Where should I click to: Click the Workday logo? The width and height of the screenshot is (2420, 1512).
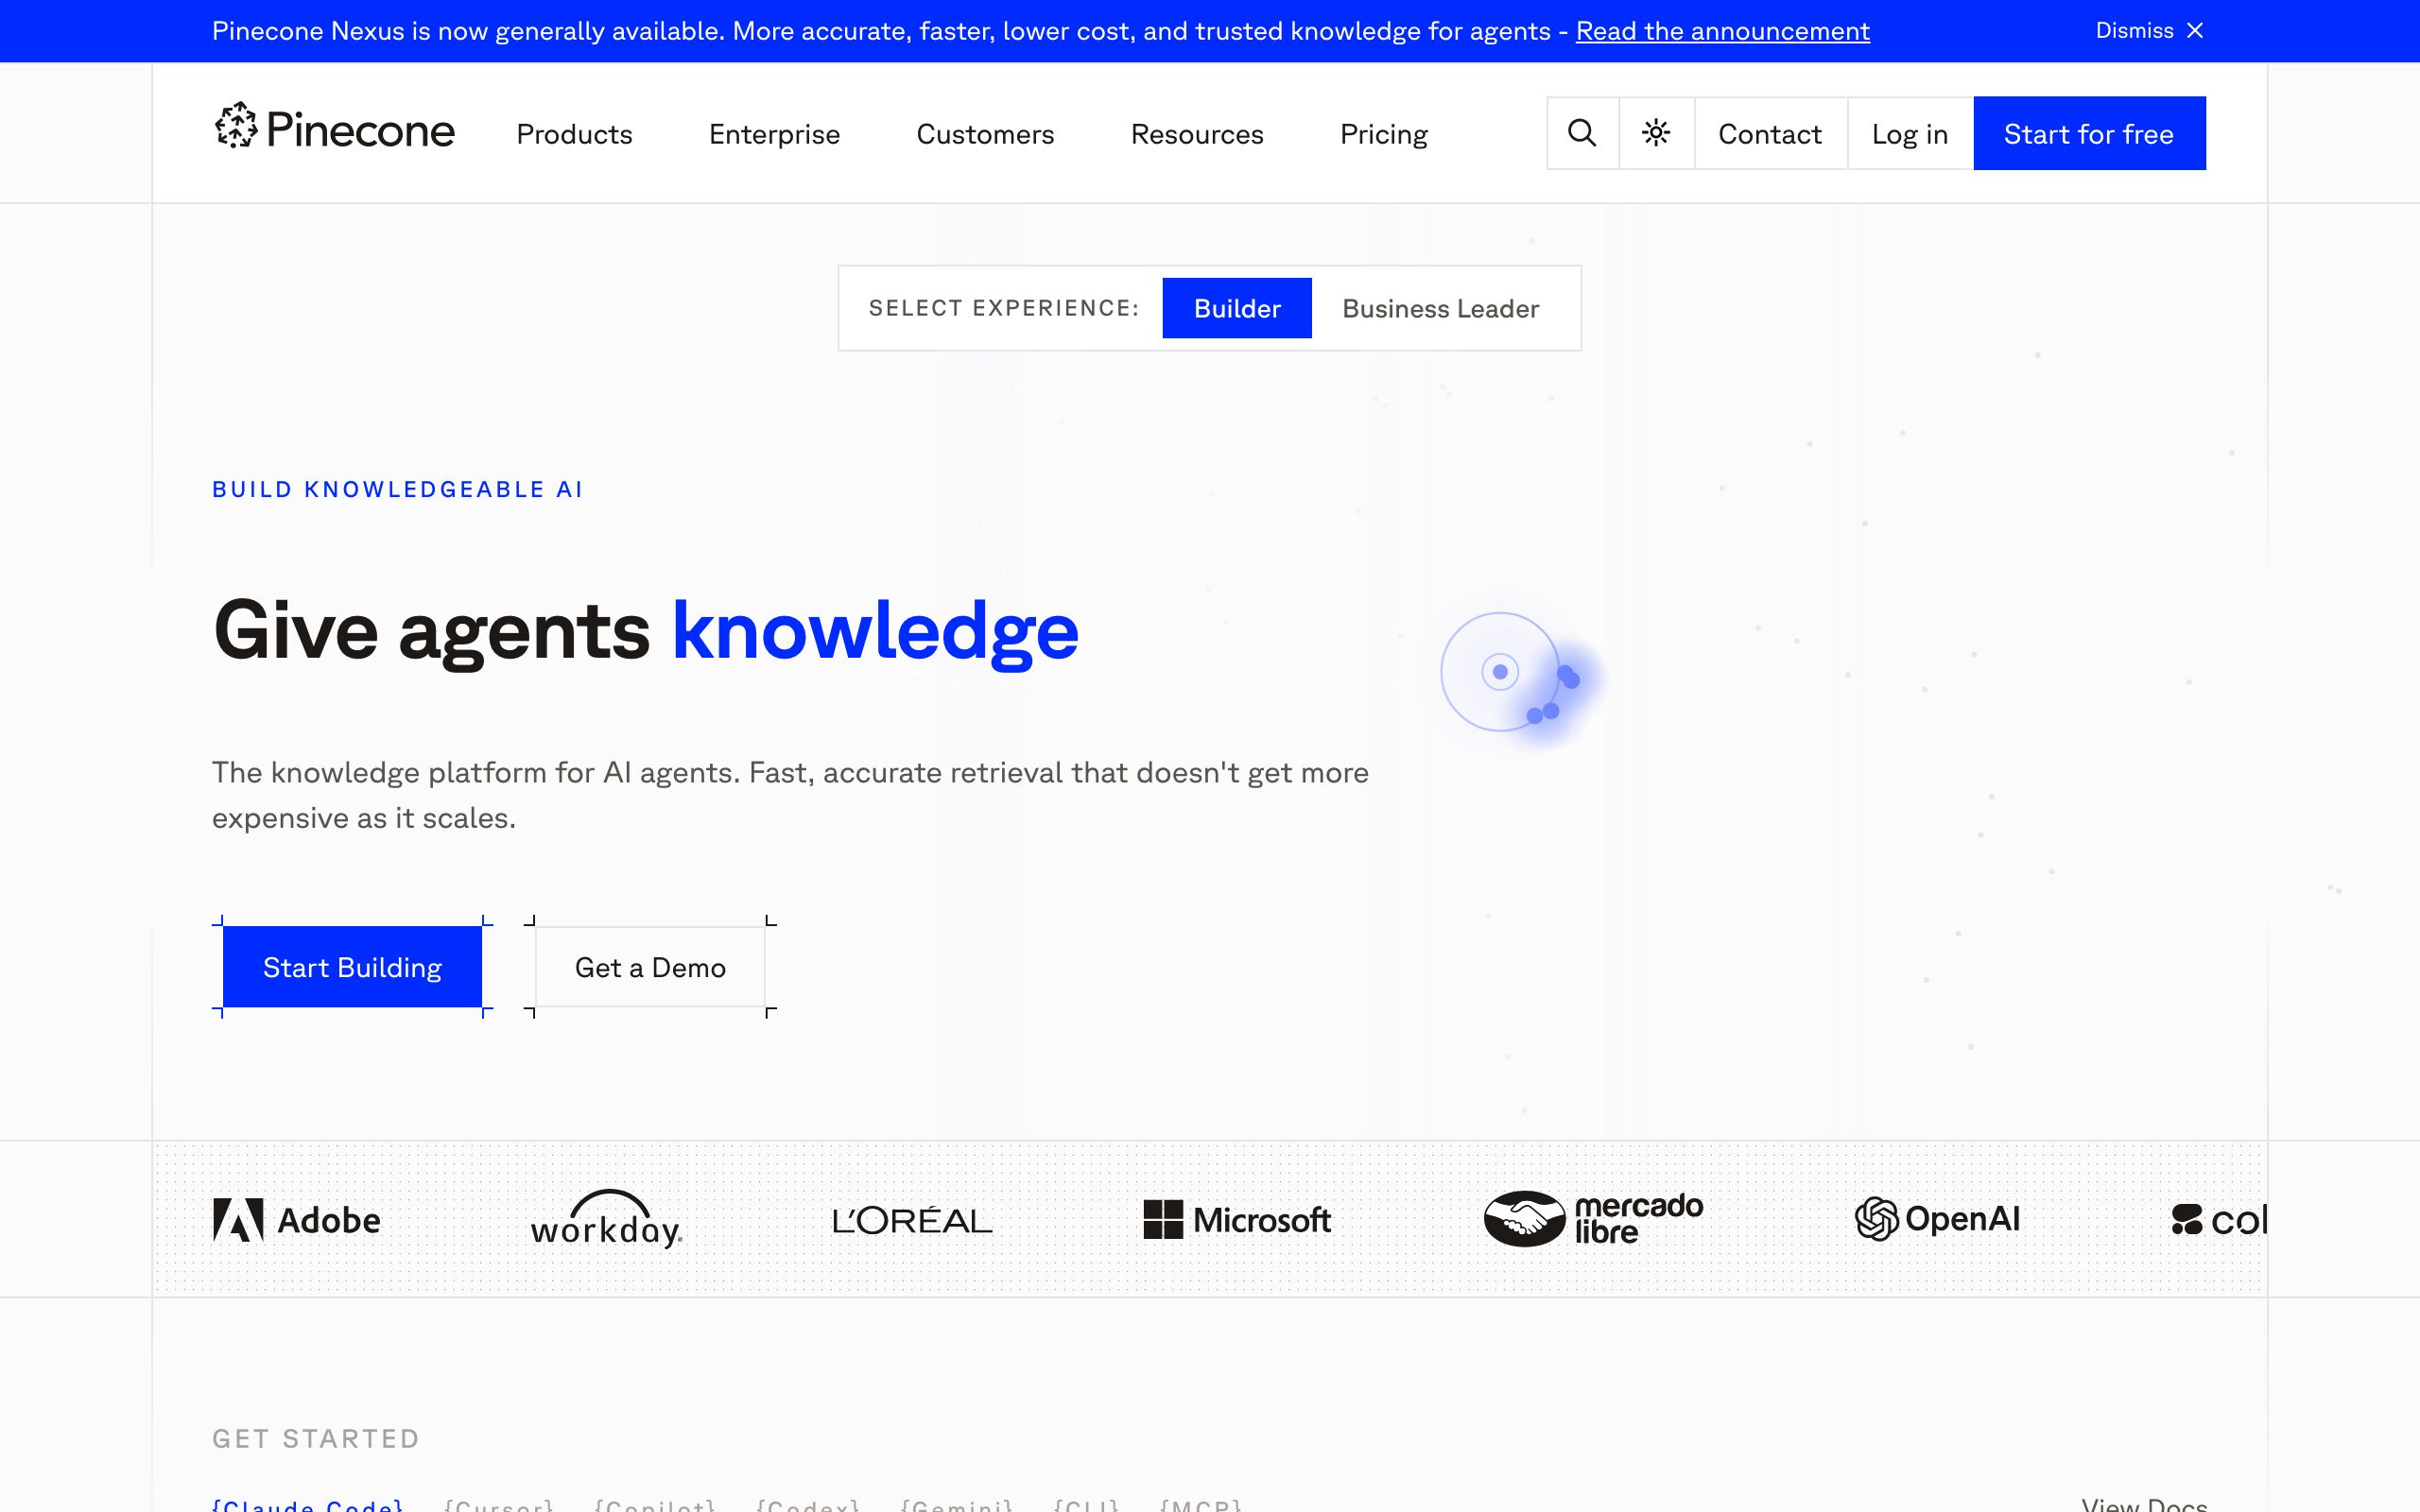[x=606, y=1219]
